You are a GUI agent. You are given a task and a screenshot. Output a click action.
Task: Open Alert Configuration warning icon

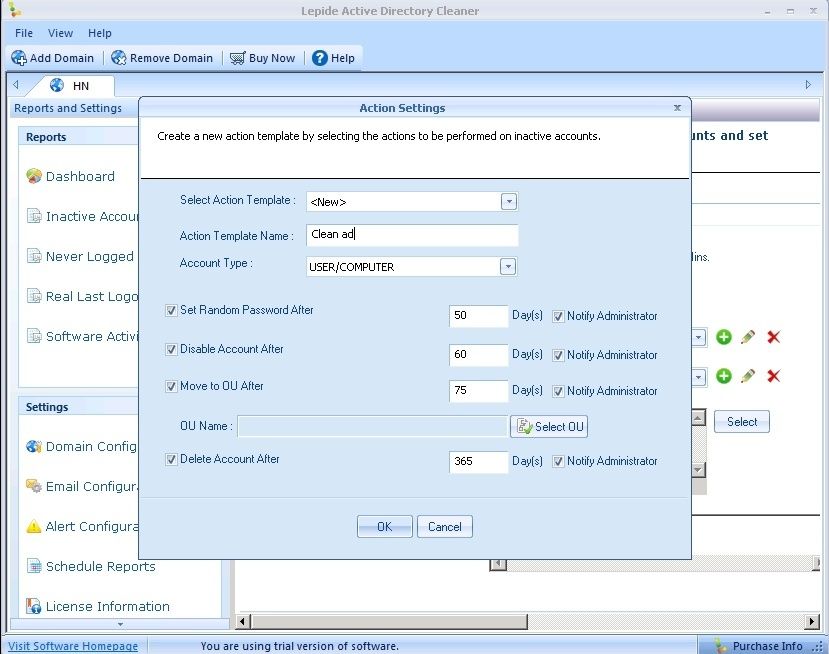[x=34, y=527]
